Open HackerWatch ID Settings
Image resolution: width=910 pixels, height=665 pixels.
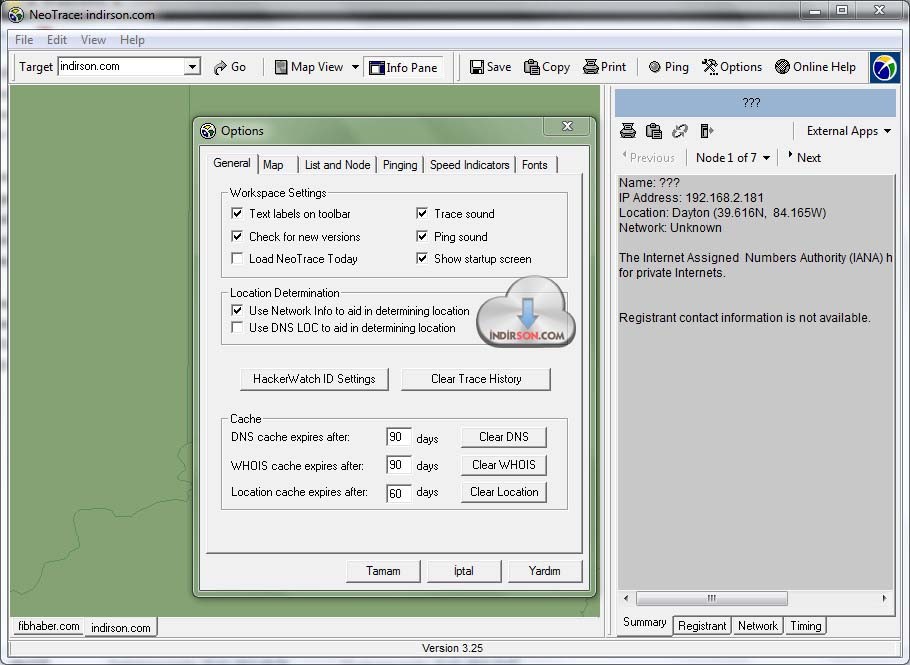[314, 379]
